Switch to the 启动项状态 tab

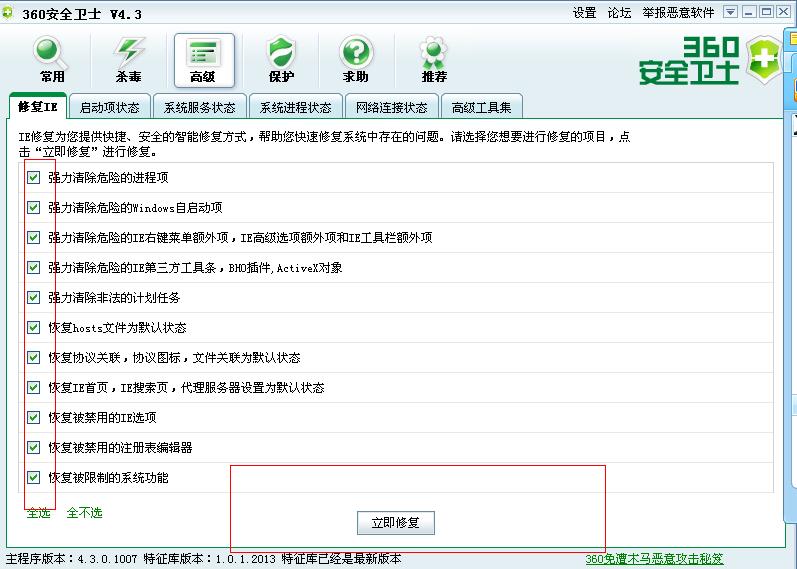coord(110,107)
